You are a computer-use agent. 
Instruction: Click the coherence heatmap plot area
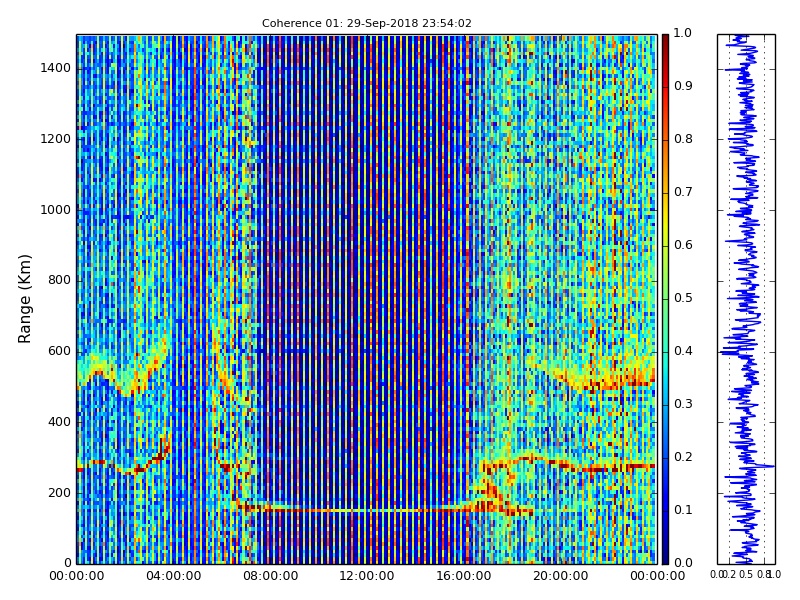coord(367,299)
